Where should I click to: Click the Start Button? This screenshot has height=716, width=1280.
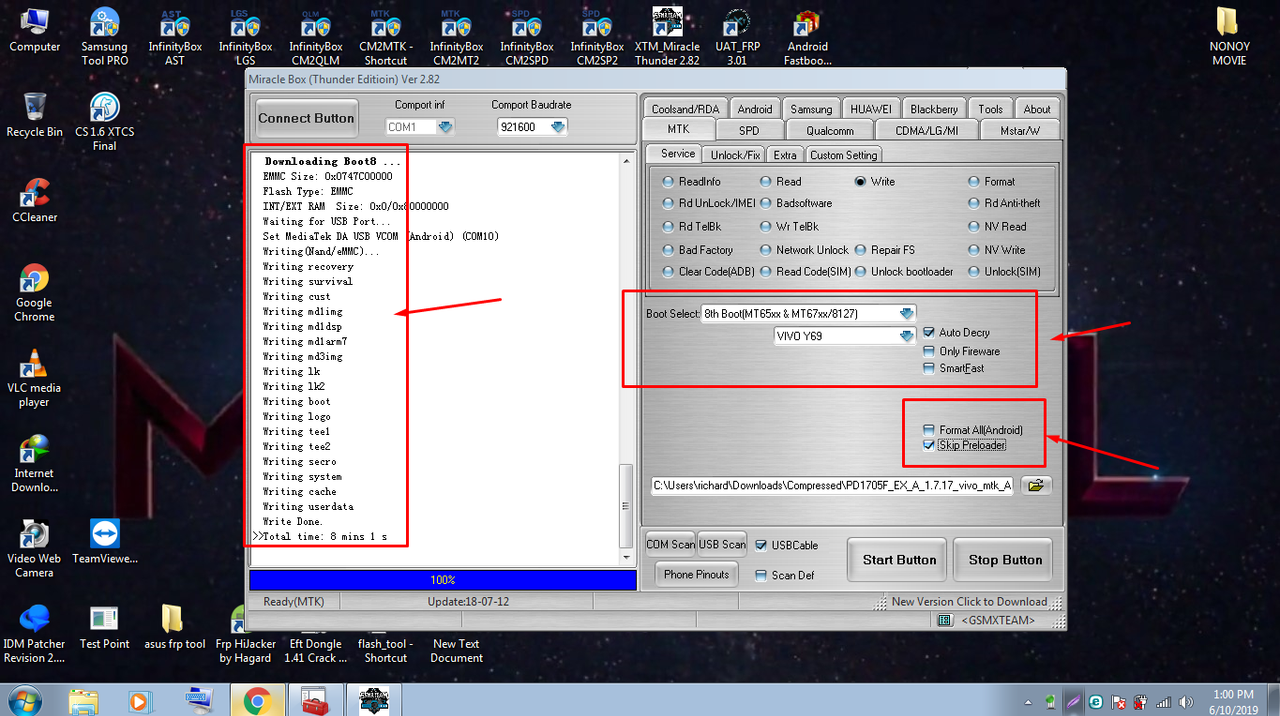pyautogui.click(x=899, y=560)
